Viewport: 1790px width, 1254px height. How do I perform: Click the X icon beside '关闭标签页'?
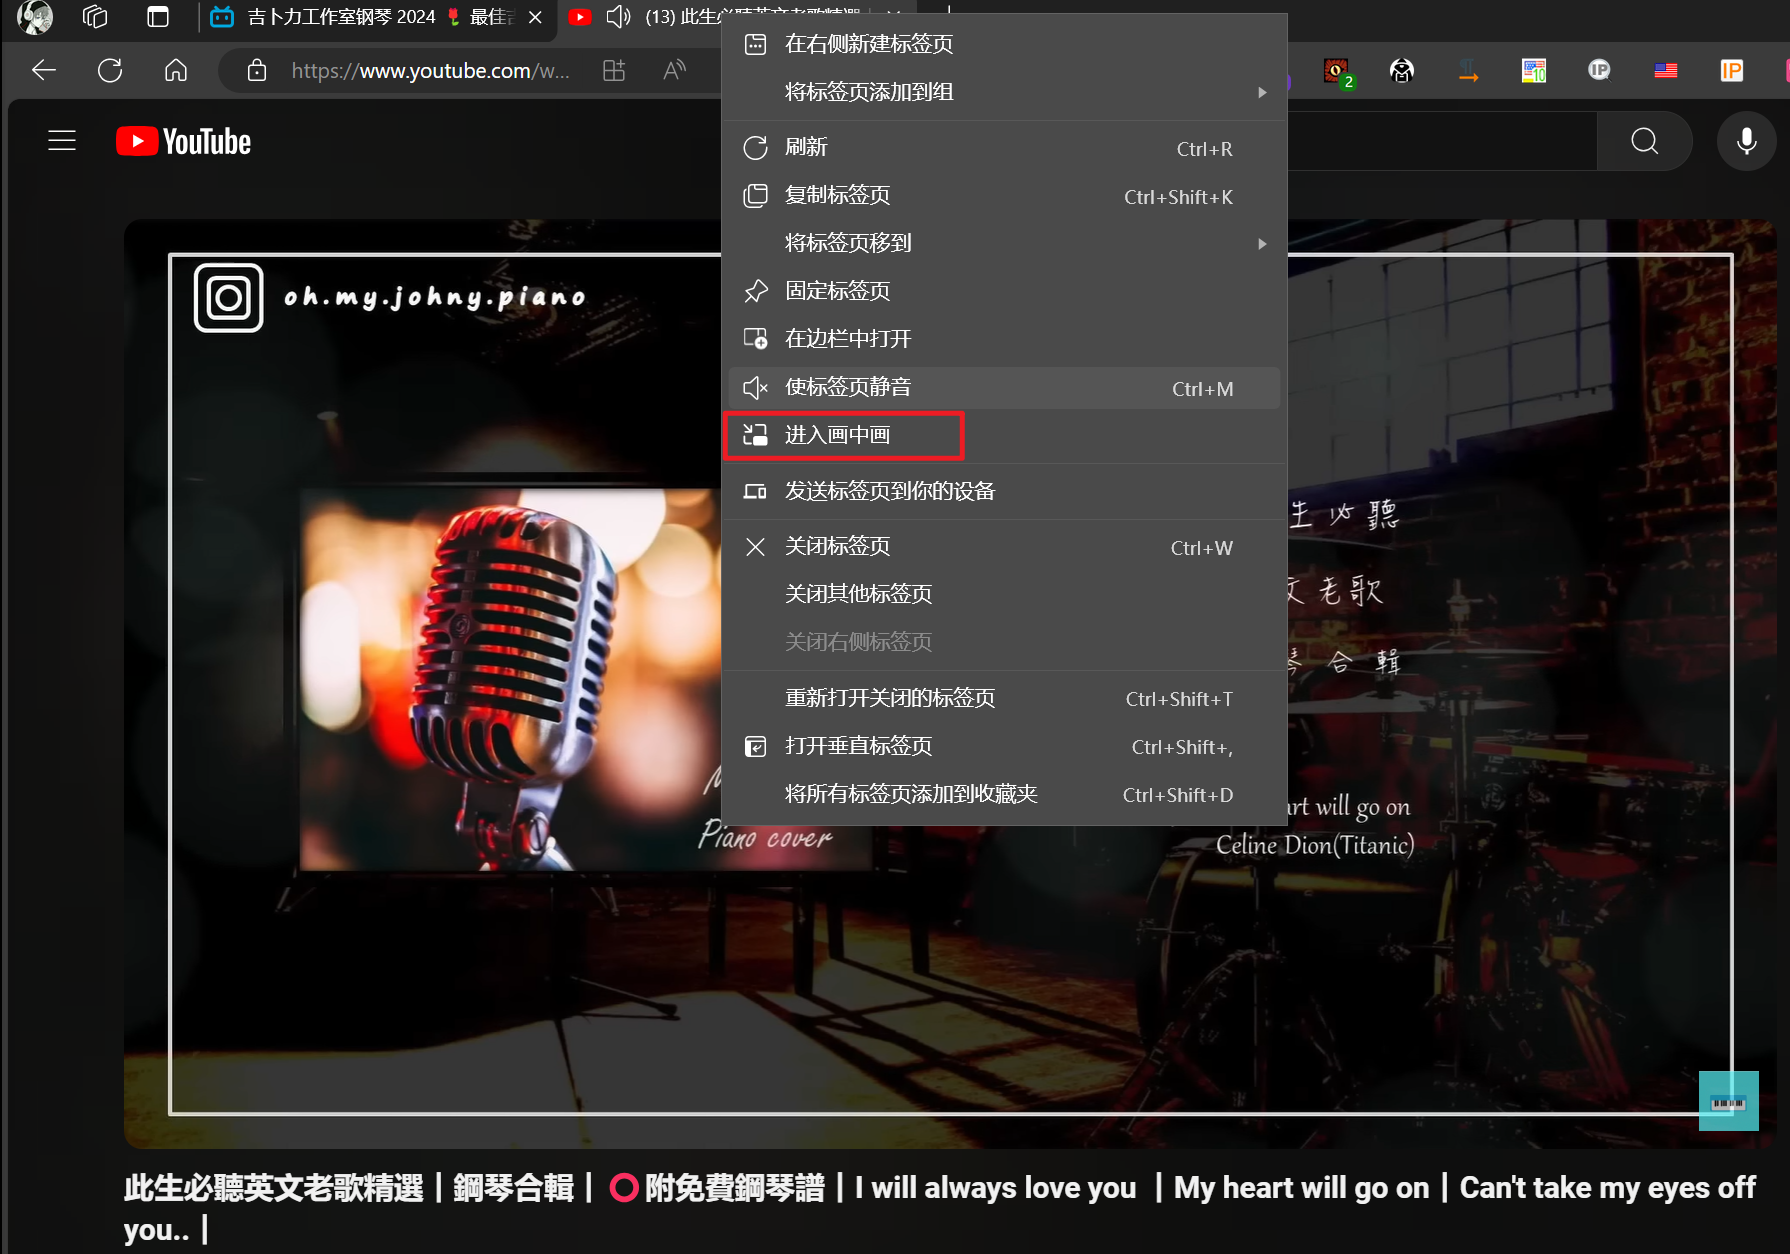(x=756, y=547)
